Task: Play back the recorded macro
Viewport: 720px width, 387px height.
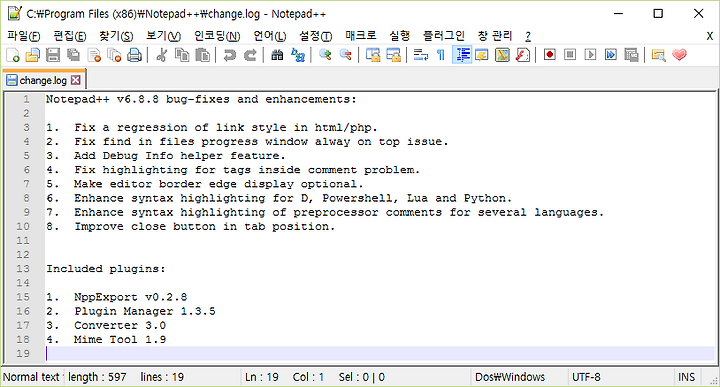Action: click(x=591, y=55)
